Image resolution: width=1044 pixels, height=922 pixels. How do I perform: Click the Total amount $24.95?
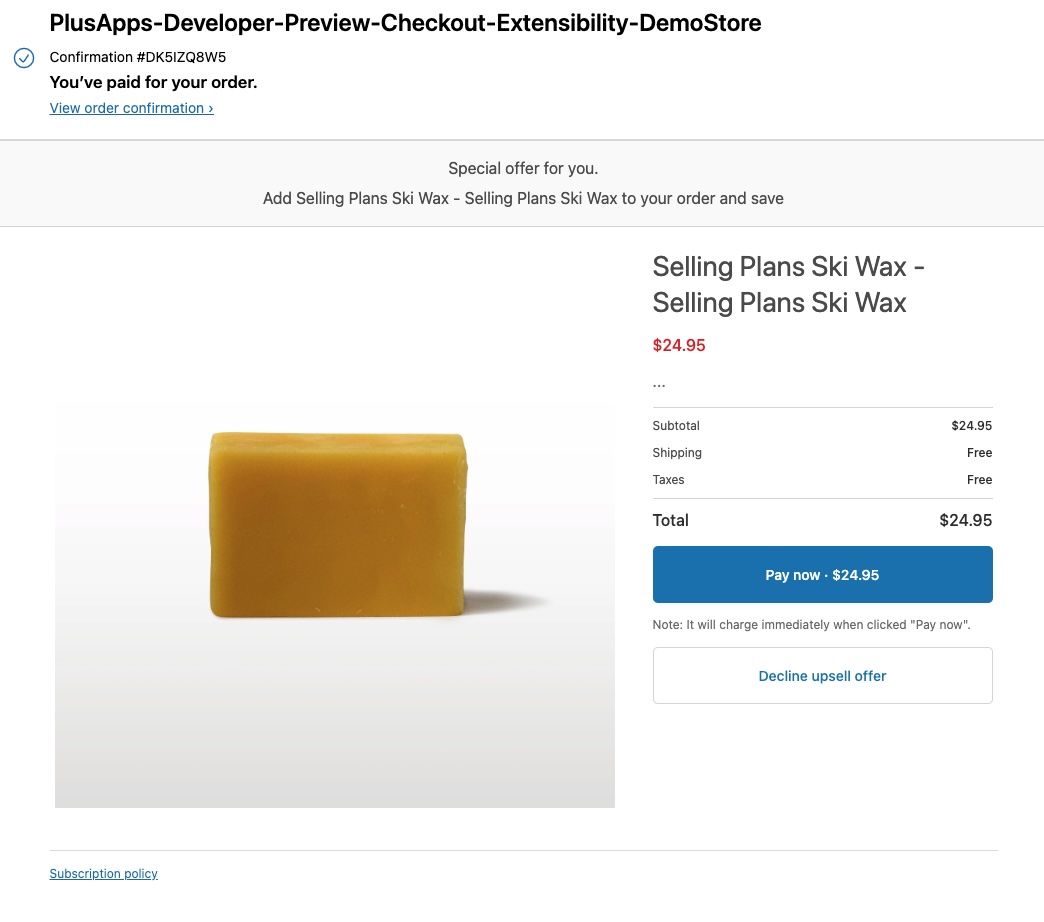coord(965,520)
